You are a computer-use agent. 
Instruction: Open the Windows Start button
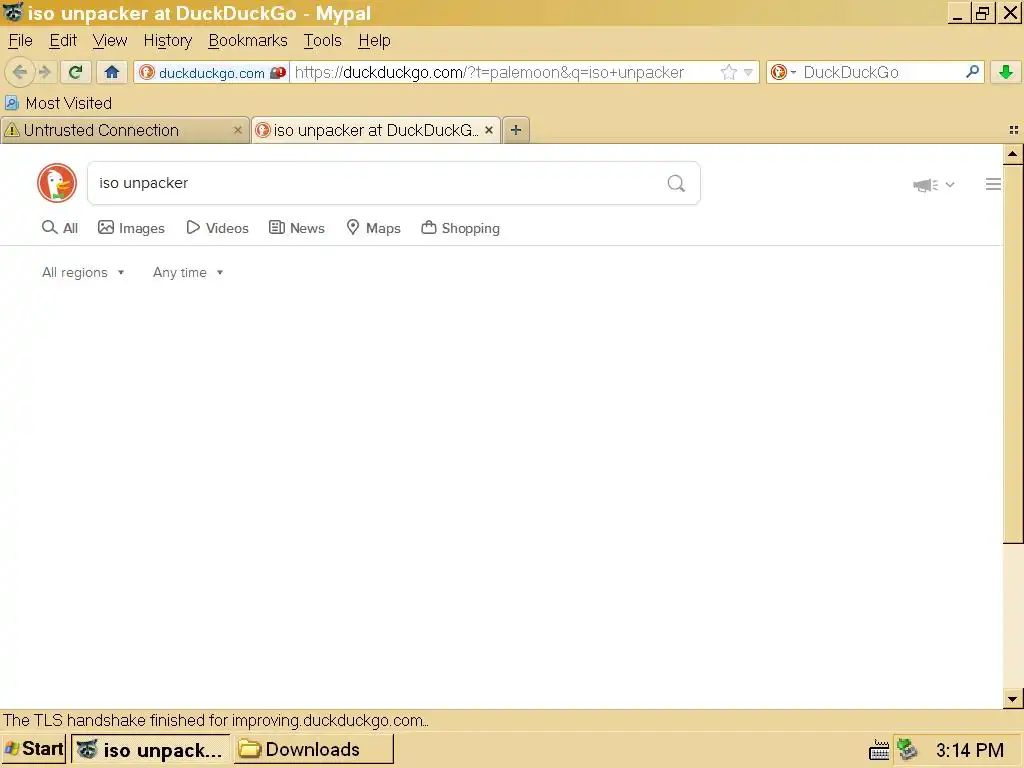point(34,748)
